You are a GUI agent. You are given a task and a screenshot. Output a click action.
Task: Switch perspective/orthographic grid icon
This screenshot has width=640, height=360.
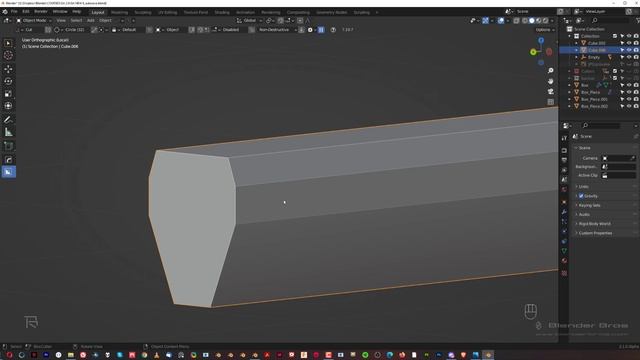point(551,102)
